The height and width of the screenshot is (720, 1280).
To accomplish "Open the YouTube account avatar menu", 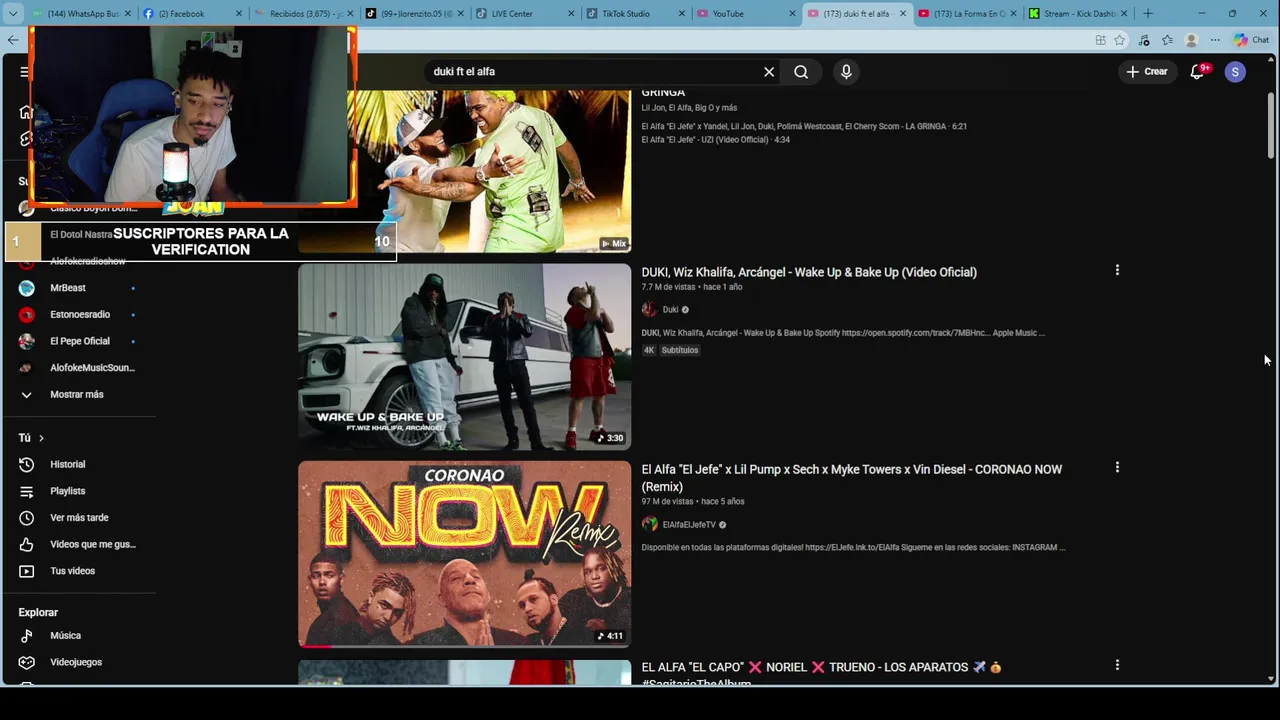I will [x=1235, y=72].
